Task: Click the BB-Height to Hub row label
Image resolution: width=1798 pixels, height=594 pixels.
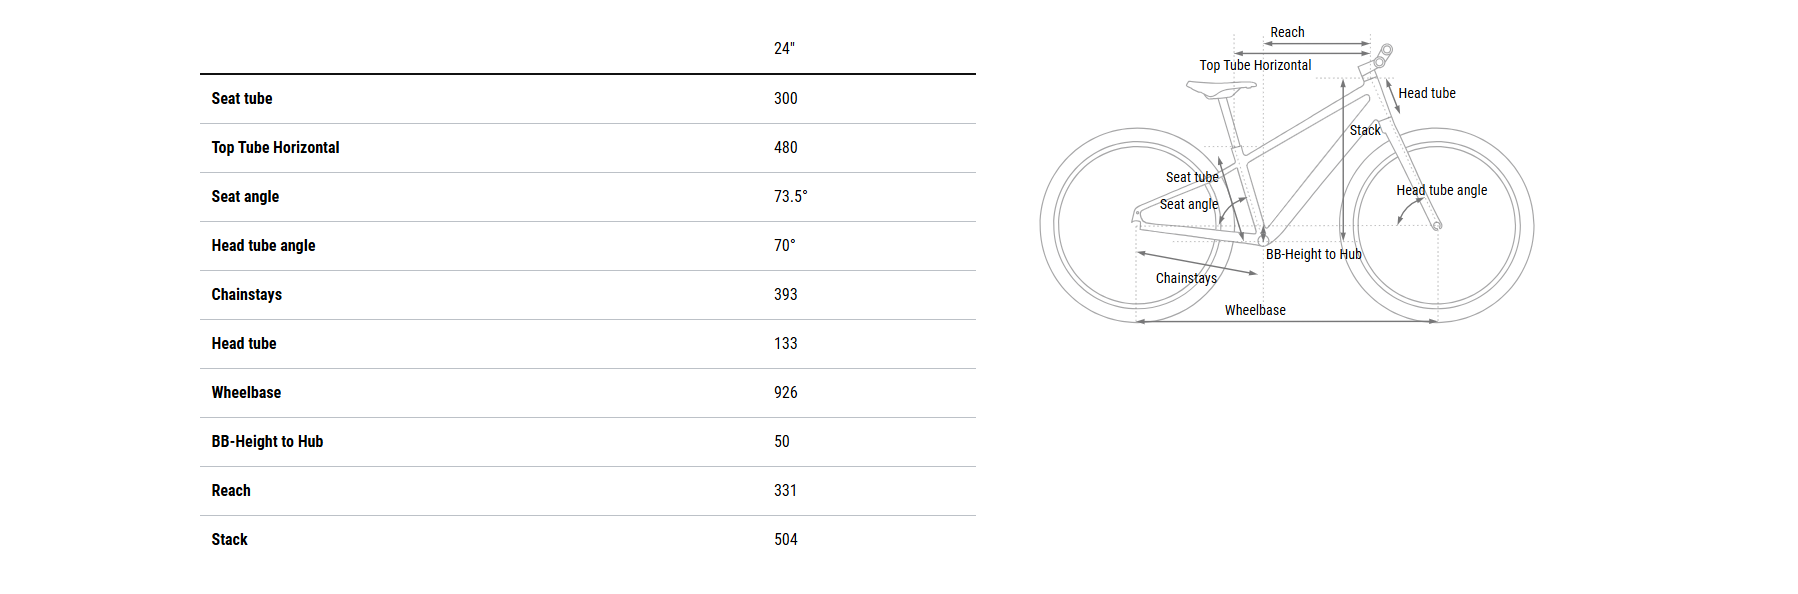Action: (x=267, y=441)
